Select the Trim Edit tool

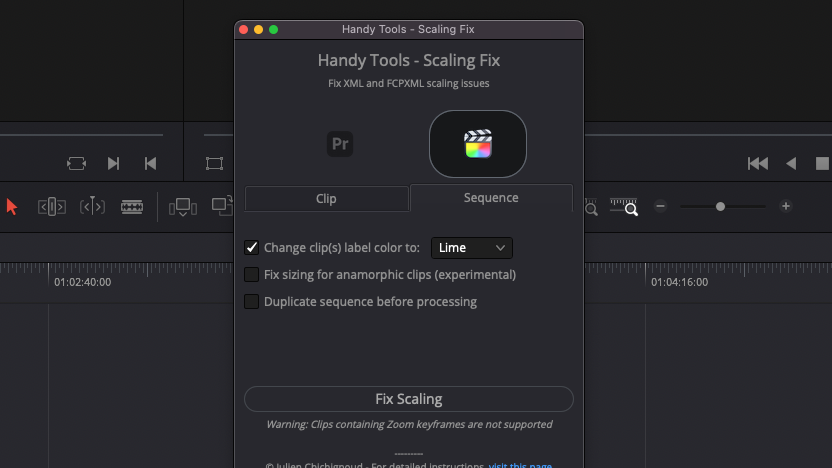point(52,206)
